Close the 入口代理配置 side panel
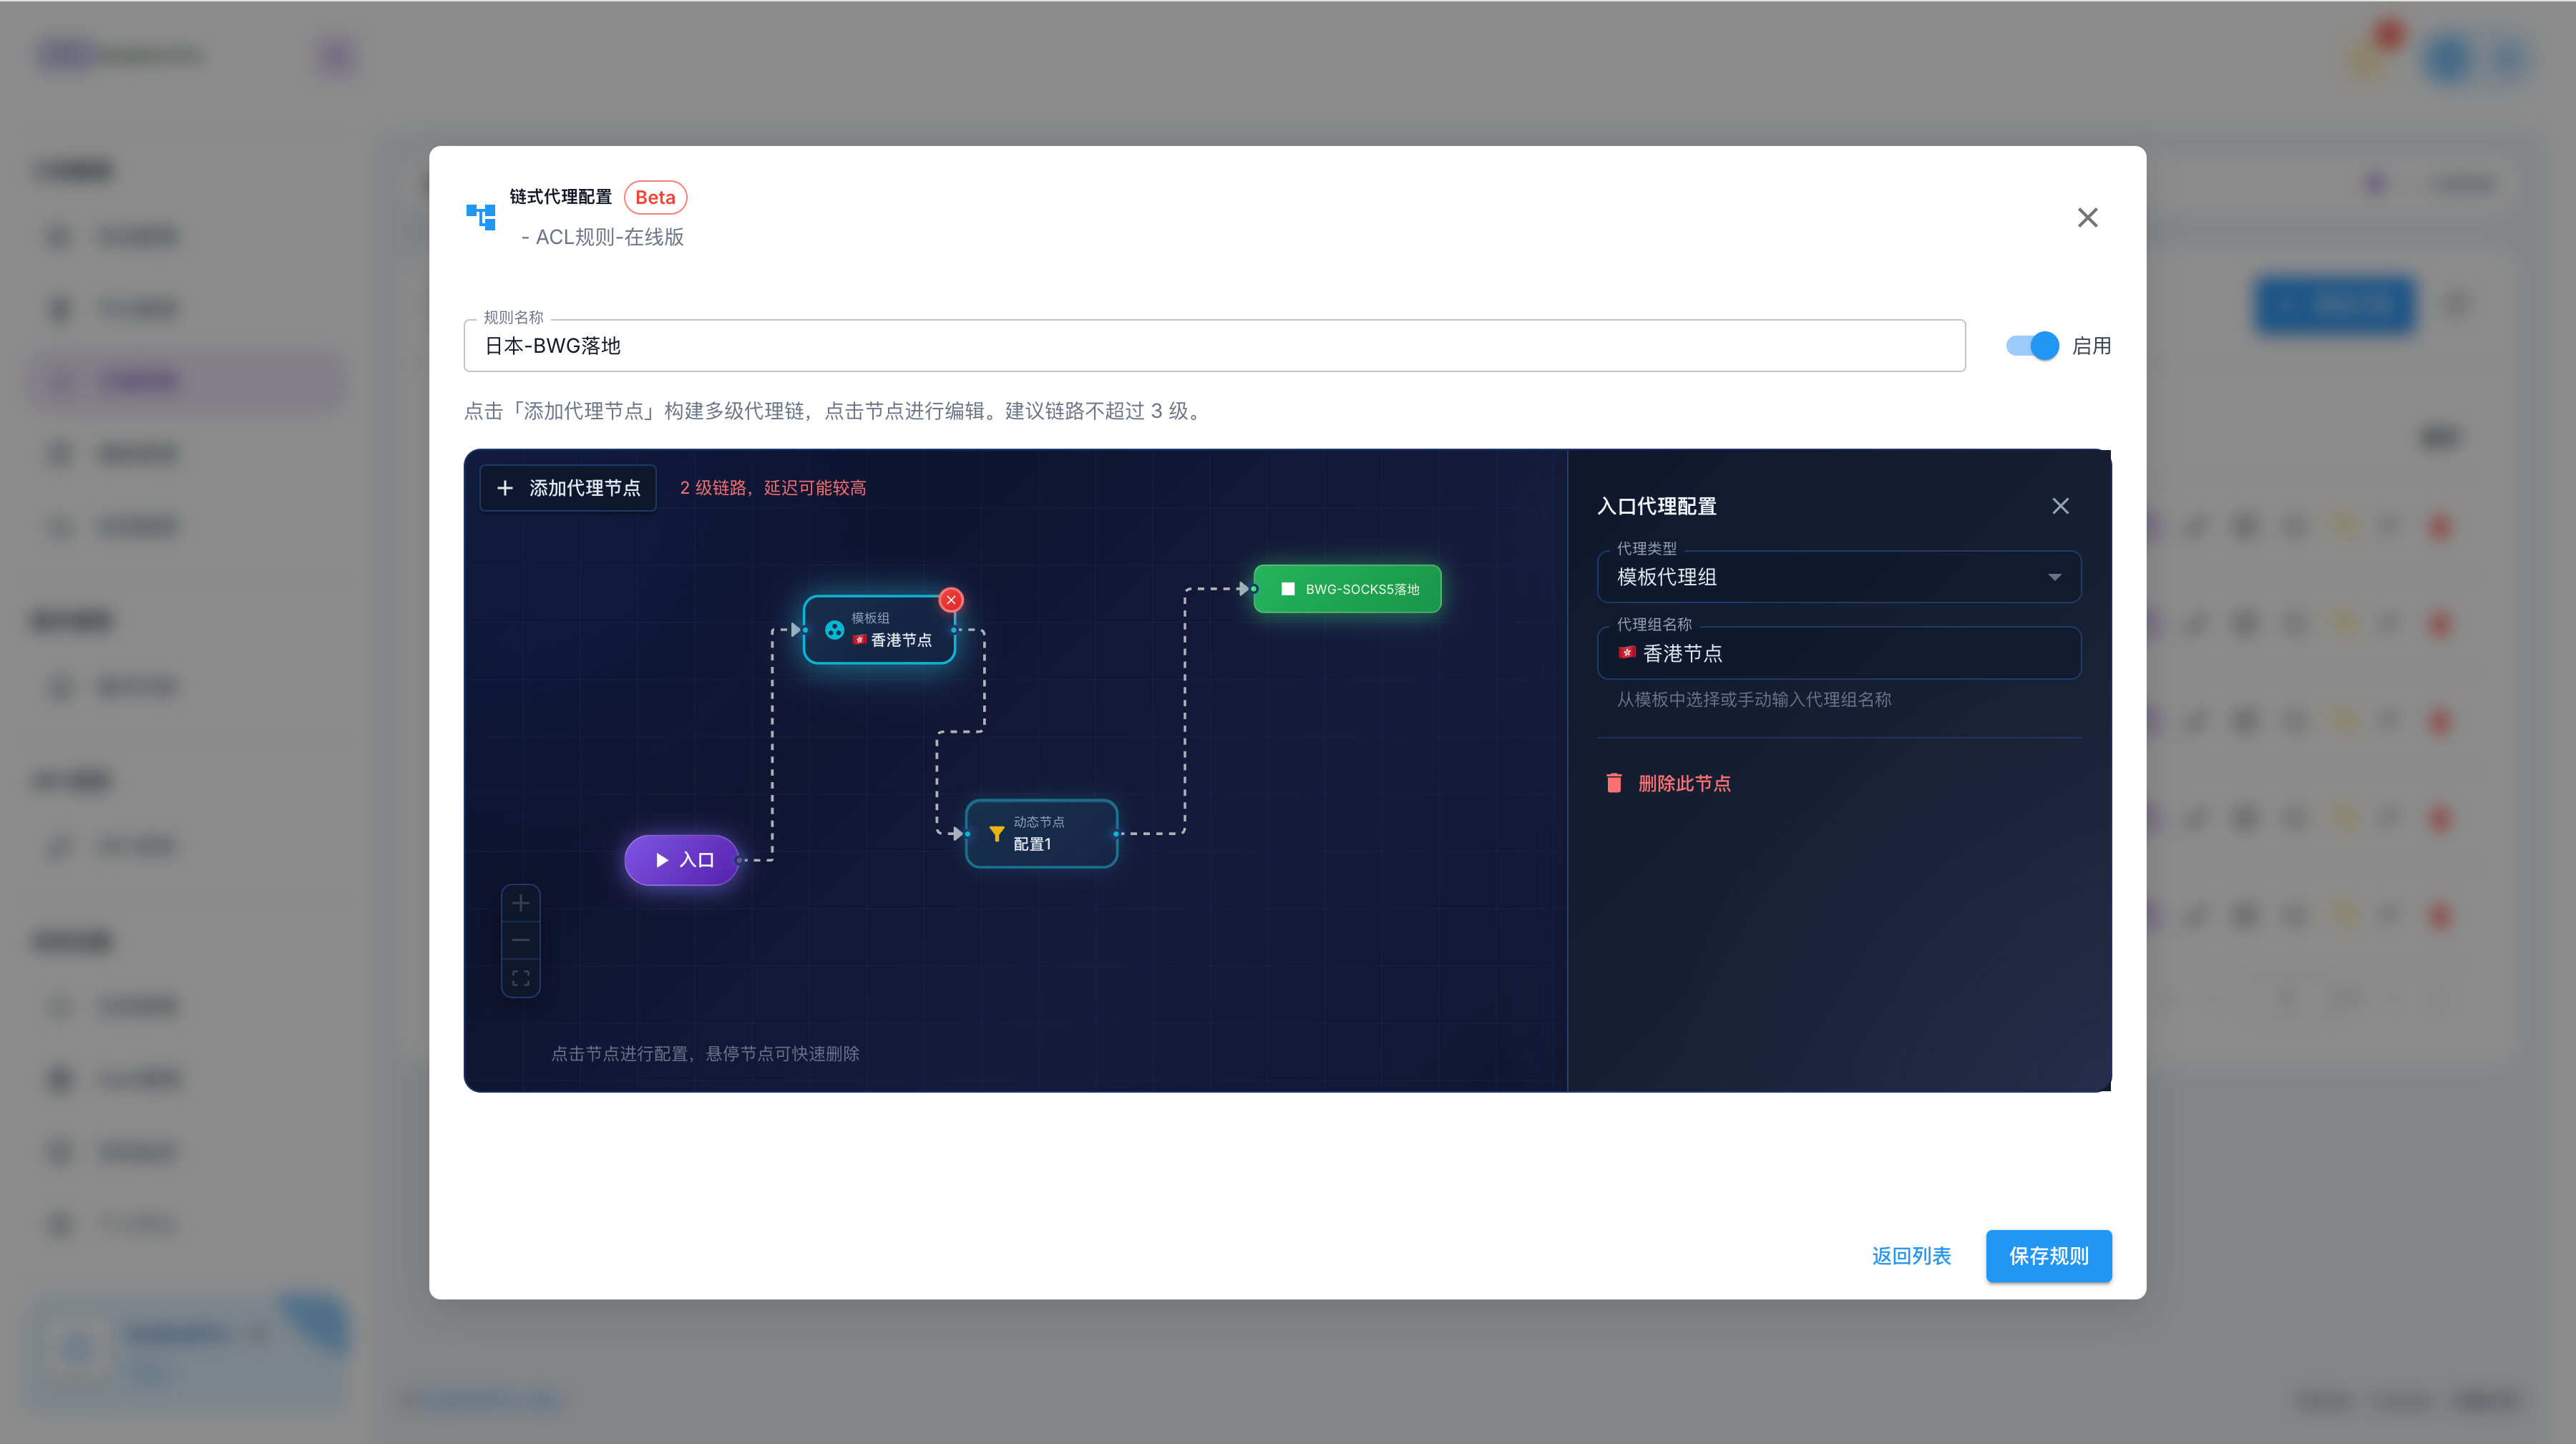The height and width of the screenshot is (1444, 2576). point(2060,506)
